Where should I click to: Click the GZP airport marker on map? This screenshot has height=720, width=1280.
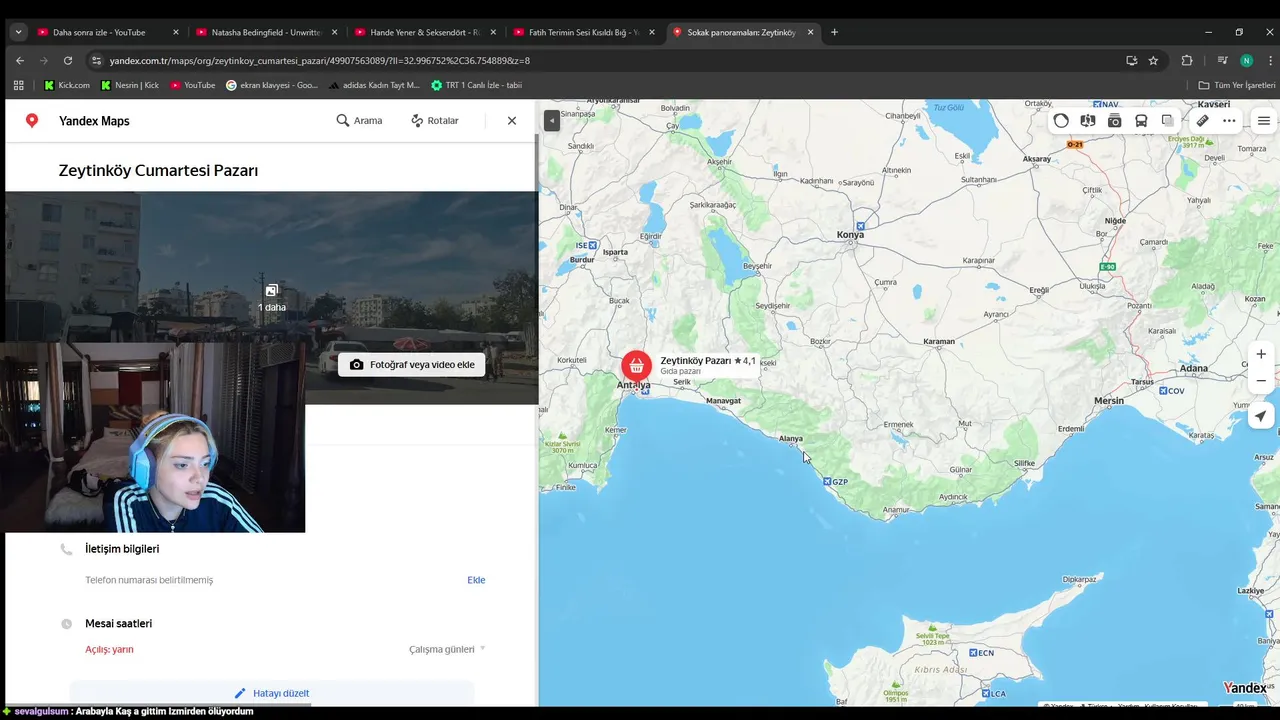click(834, 482)
